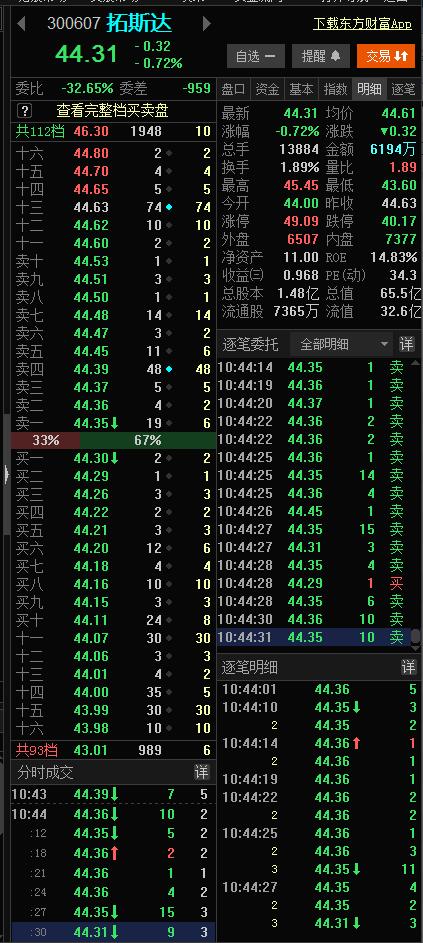The width and height of the screenshot is (423, 943).
Task: Click the 33% sell ratio bar
Action: point(46,440)
